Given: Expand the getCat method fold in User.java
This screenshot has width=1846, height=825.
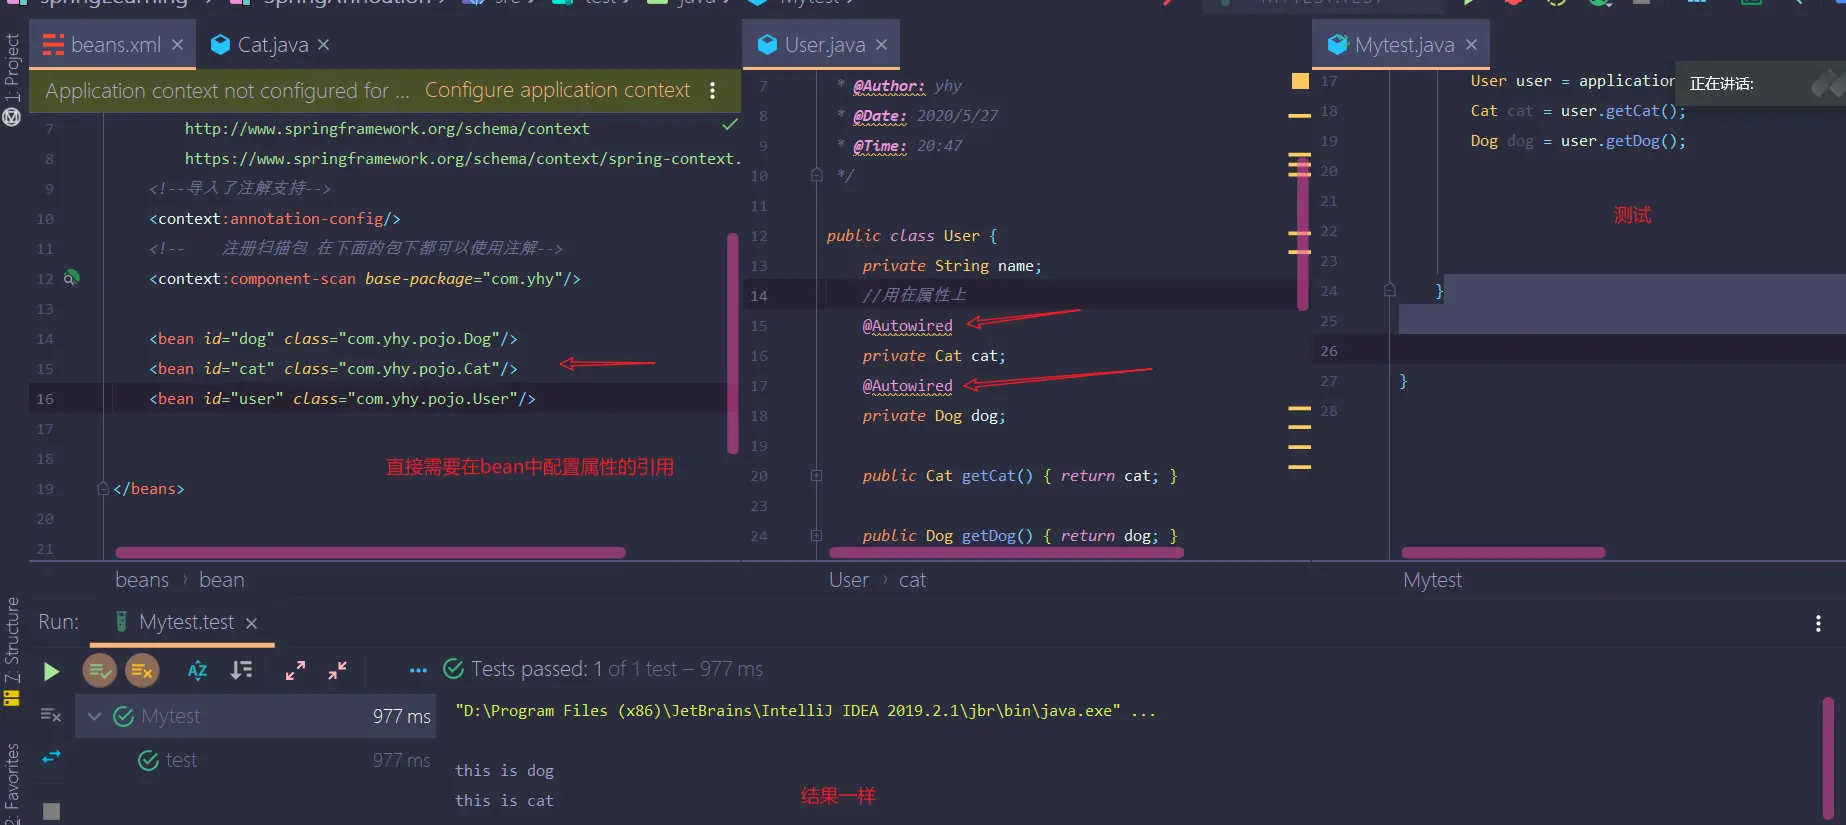Looking at the screenshot, I should [816, 476].
